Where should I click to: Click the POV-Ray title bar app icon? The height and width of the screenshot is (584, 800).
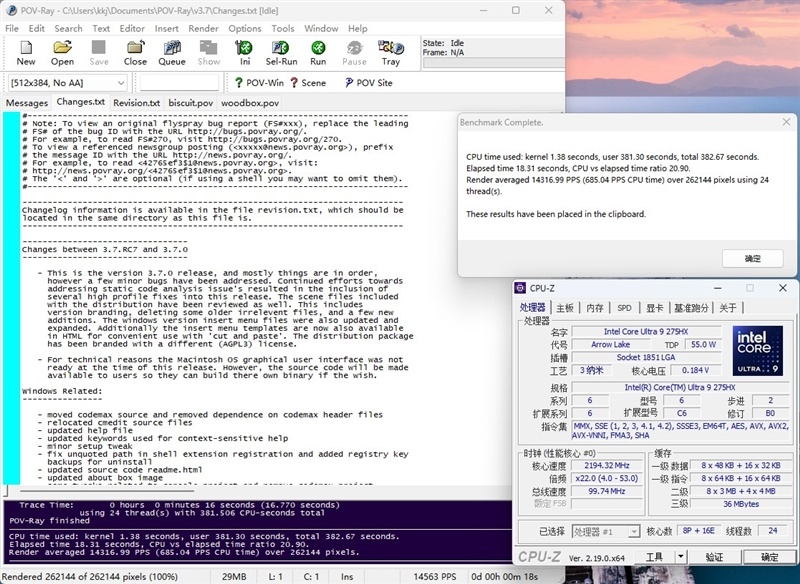pos(12,10)
